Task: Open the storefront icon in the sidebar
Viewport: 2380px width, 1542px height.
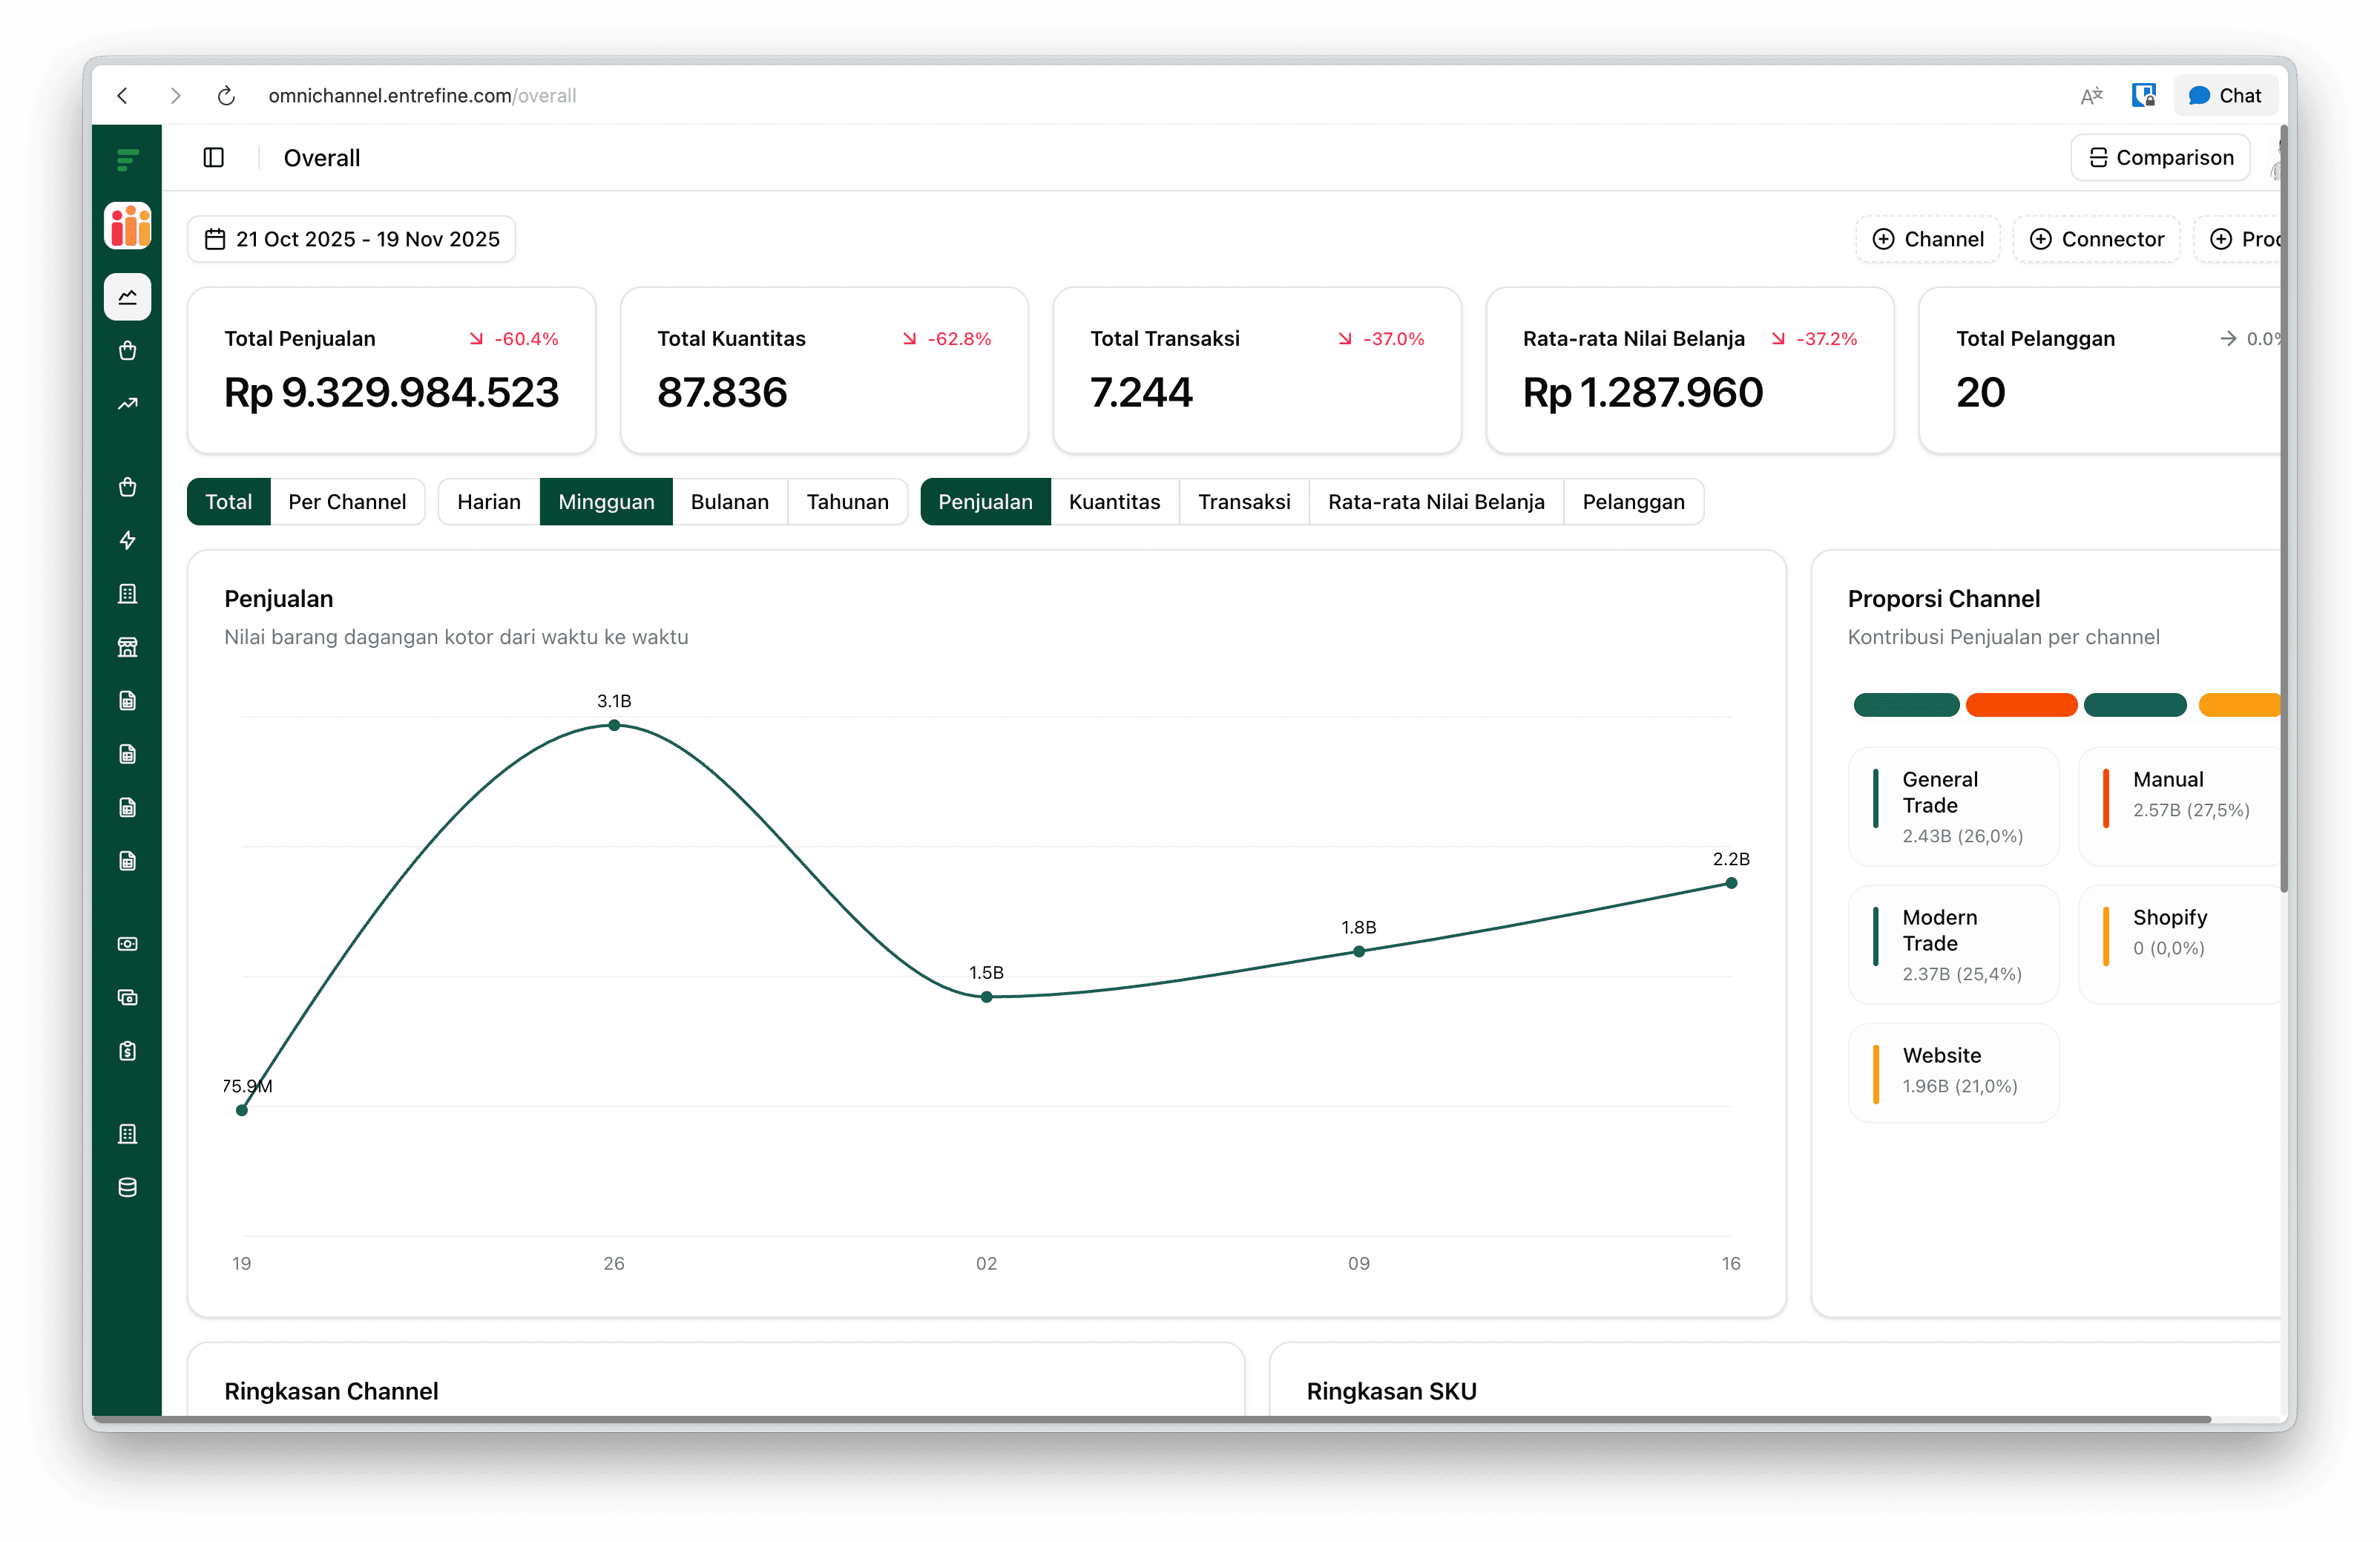Action: click(127, 647)
